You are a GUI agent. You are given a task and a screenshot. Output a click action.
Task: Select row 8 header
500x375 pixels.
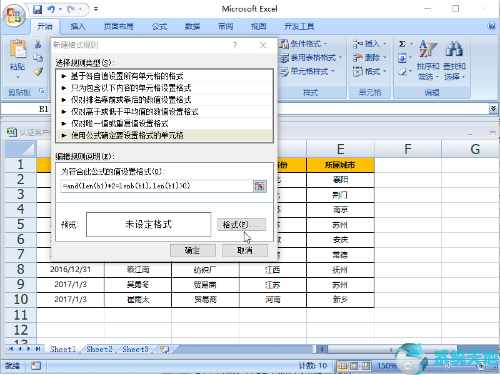tap(21, 269)
